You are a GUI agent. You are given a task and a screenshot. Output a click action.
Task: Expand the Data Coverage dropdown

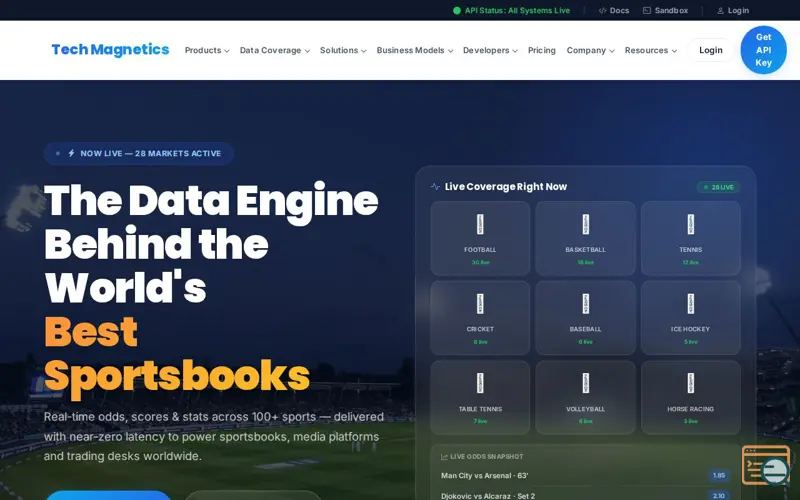274,50
